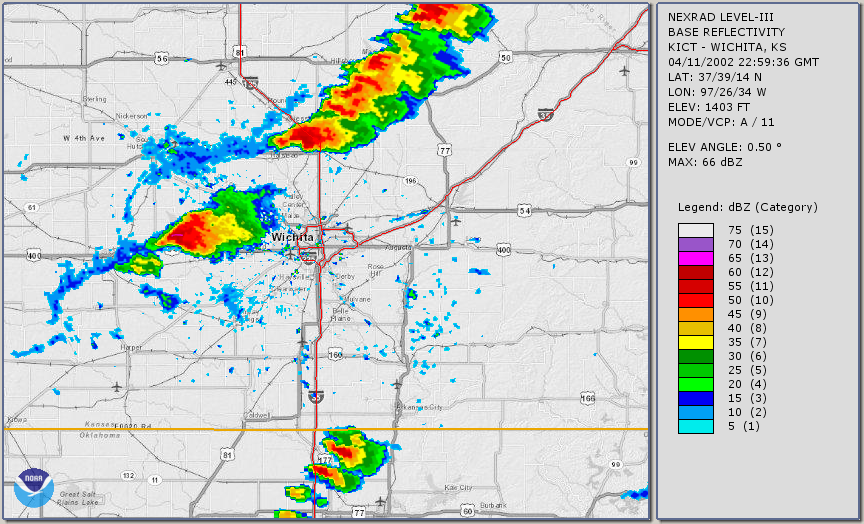Select the 30 dBZ dark green swatch
The image size is (864, 524).
click(695, 356)
